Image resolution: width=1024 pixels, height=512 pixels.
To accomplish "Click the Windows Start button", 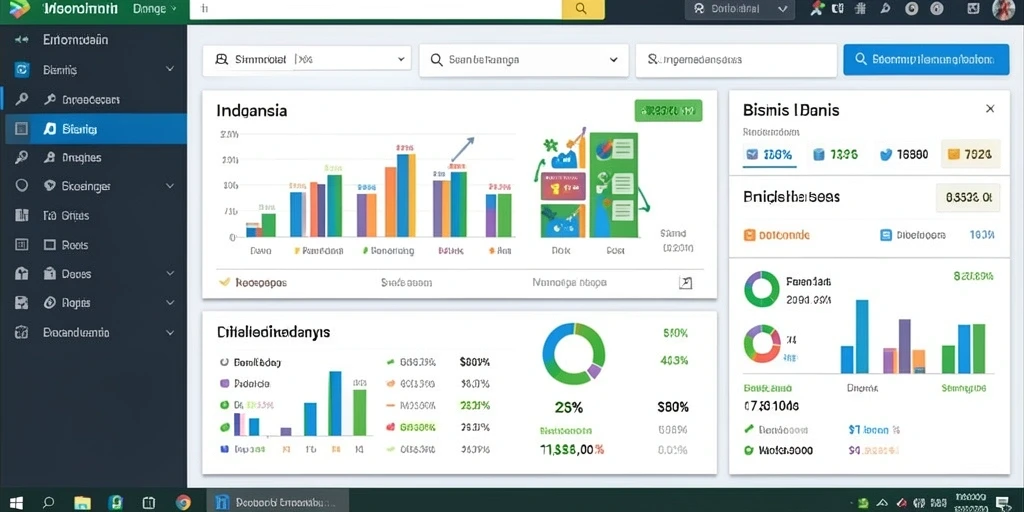I will [x=16, y=502].
